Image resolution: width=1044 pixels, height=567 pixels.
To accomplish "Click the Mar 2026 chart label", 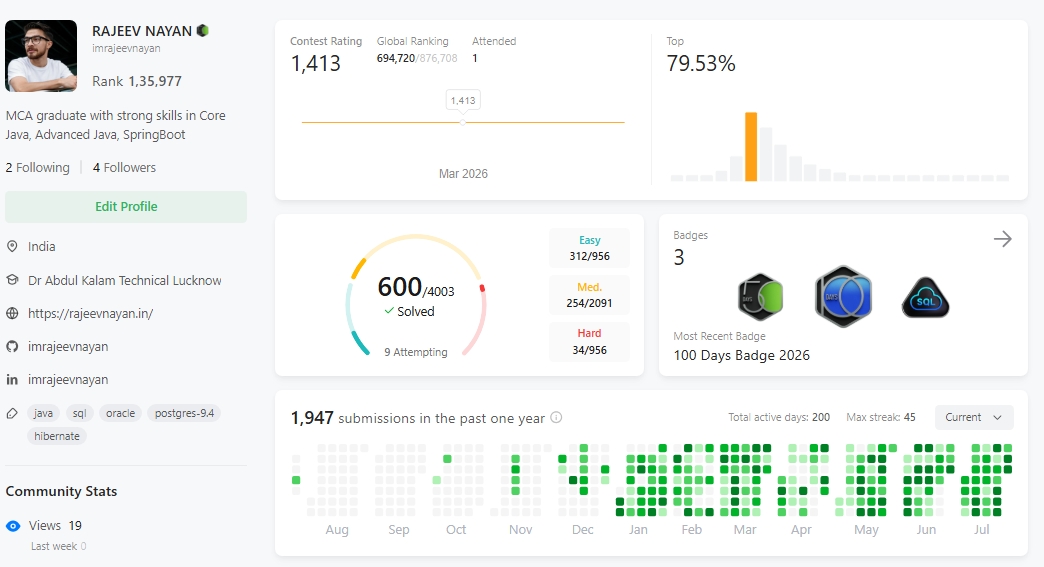I will (x=463, y=174).
